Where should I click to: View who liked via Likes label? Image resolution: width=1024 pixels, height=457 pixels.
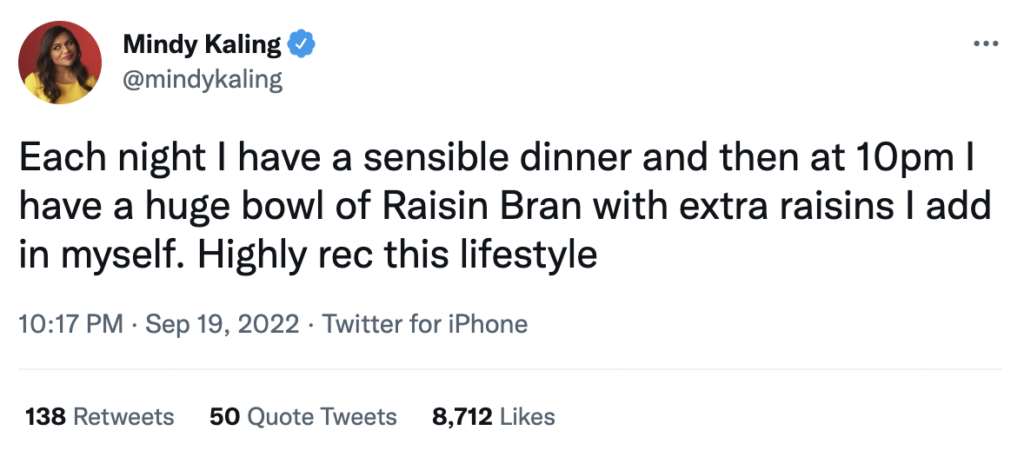coord(526,416)
